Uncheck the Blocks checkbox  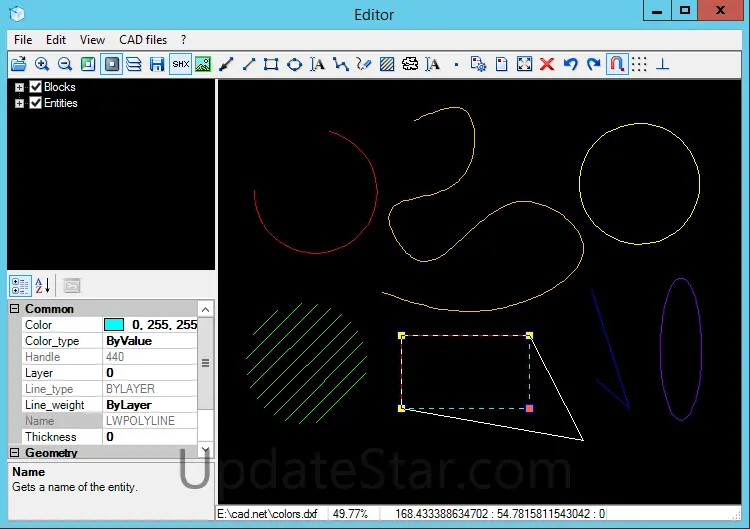[35, 87]
